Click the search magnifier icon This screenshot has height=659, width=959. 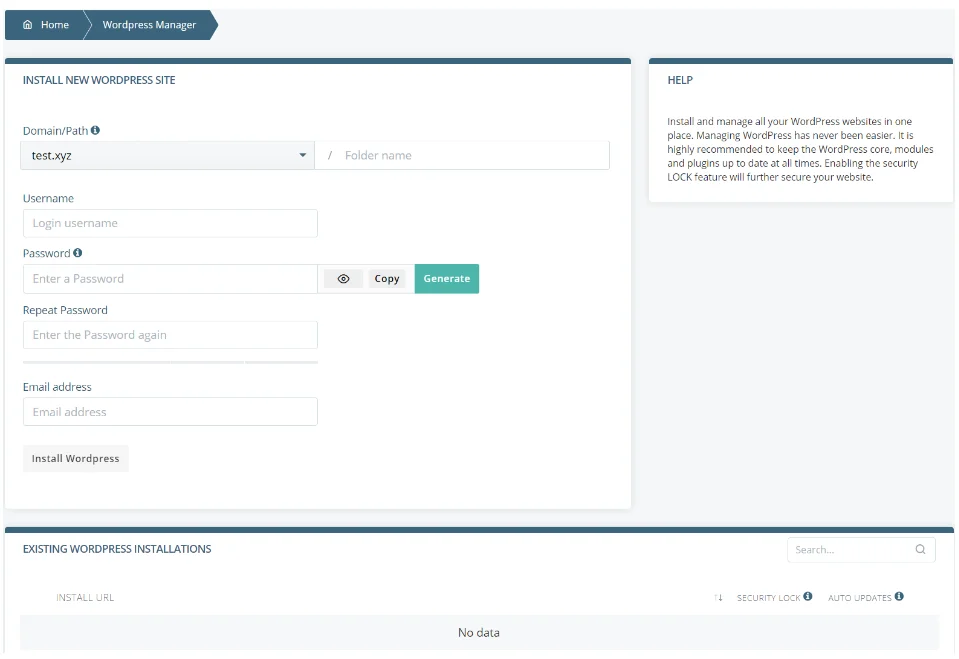click(920, 549)
